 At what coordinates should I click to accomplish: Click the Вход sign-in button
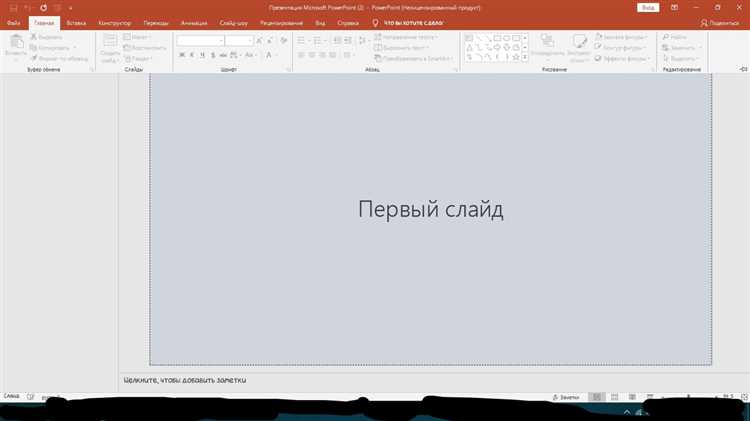648,8
